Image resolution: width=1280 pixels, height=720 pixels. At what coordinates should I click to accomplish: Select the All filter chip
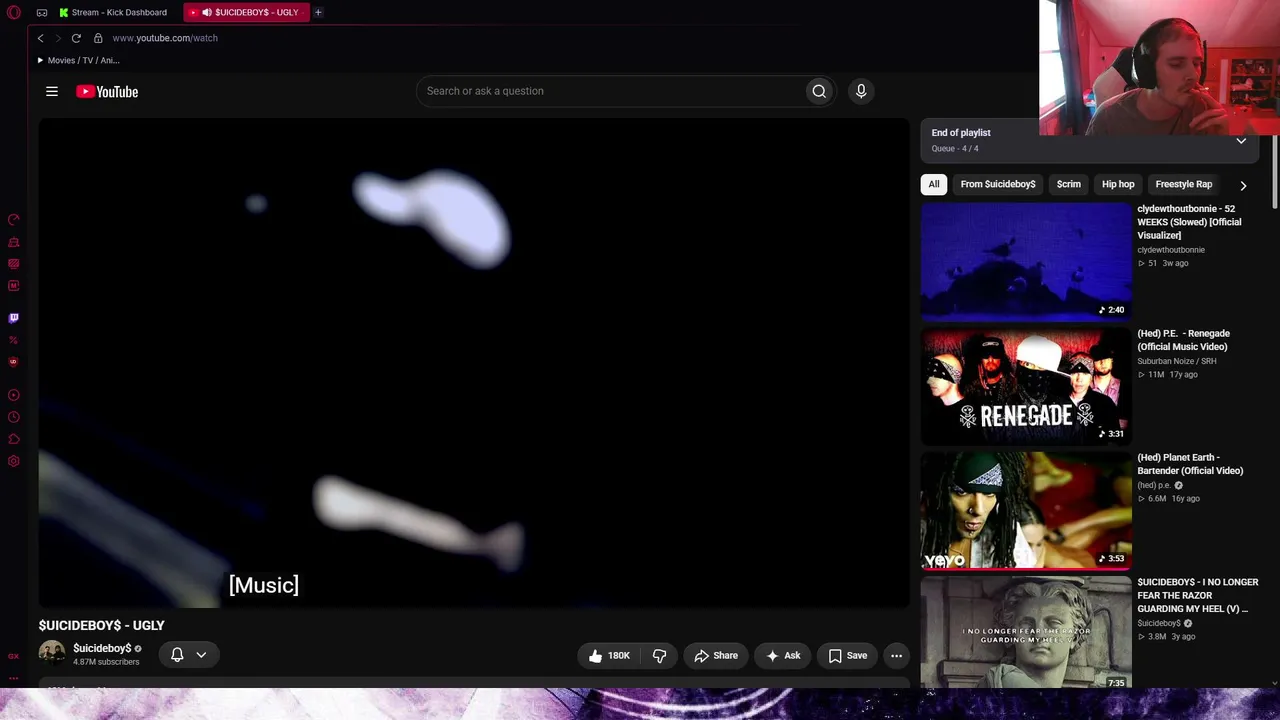coord(934,184)
